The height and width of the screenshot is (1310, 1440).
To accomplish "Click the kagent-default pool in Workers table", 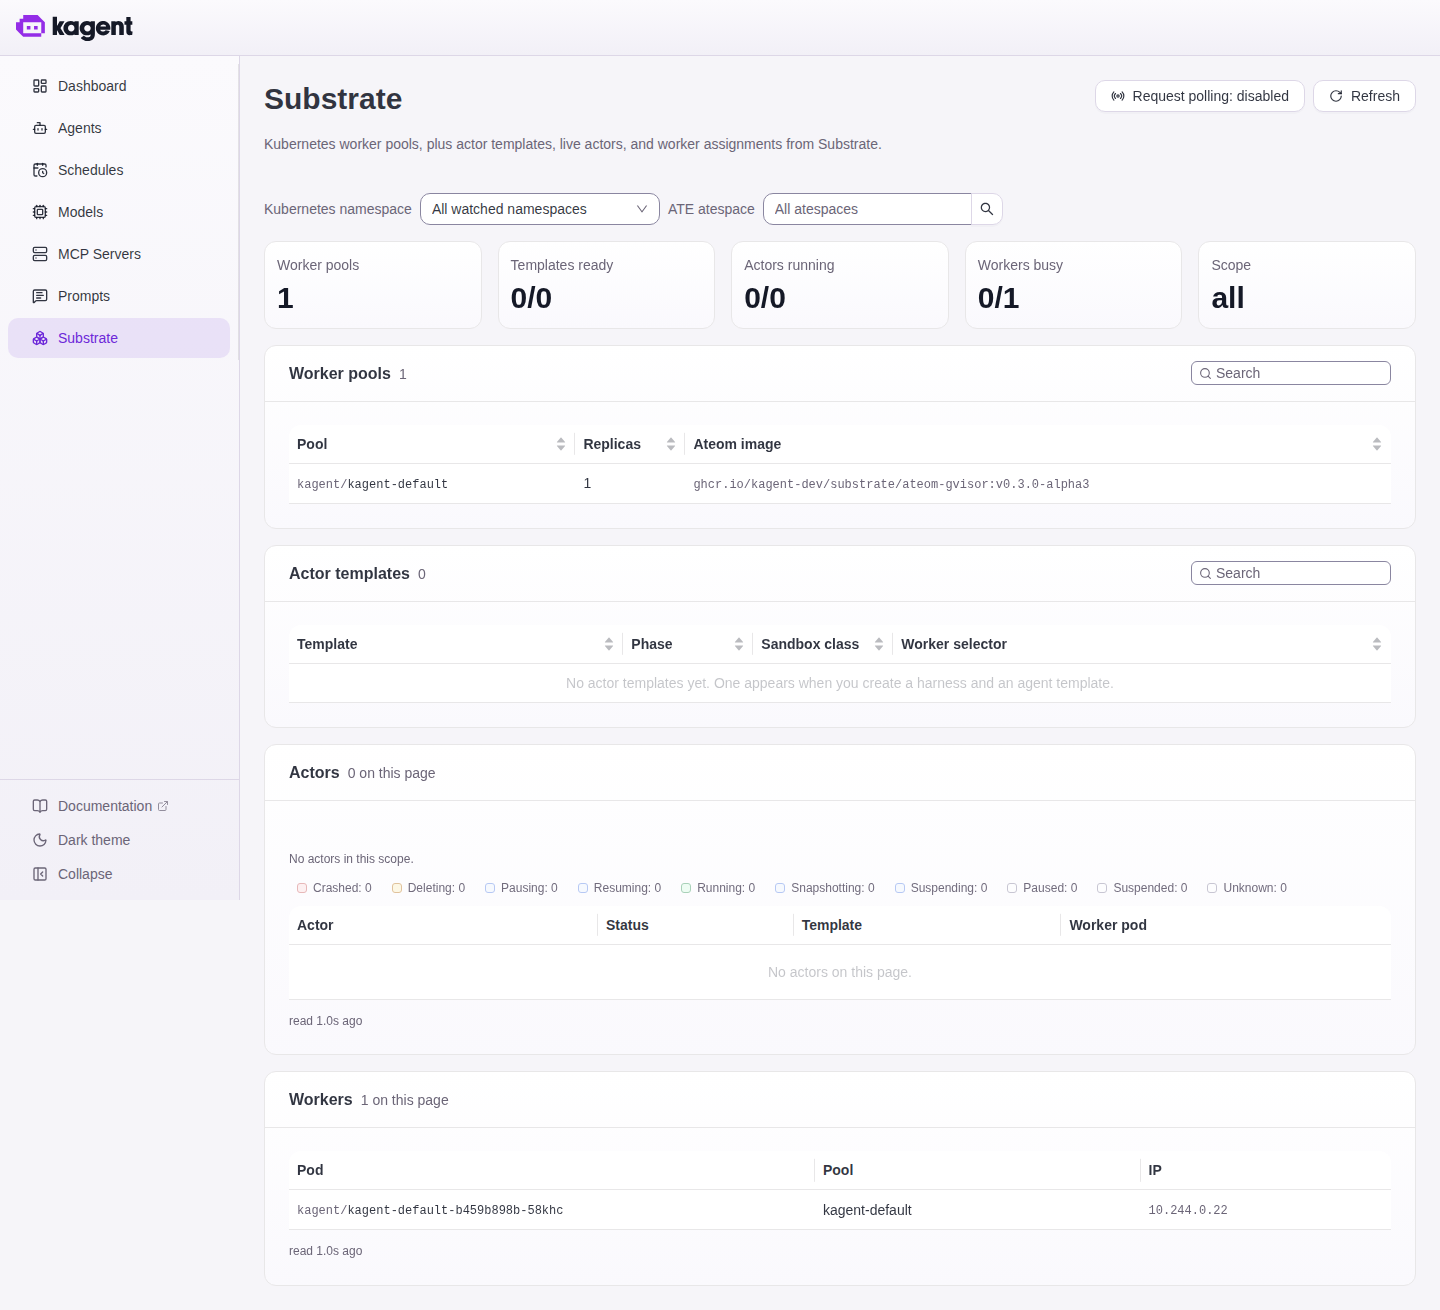I will click(867, 1210).
